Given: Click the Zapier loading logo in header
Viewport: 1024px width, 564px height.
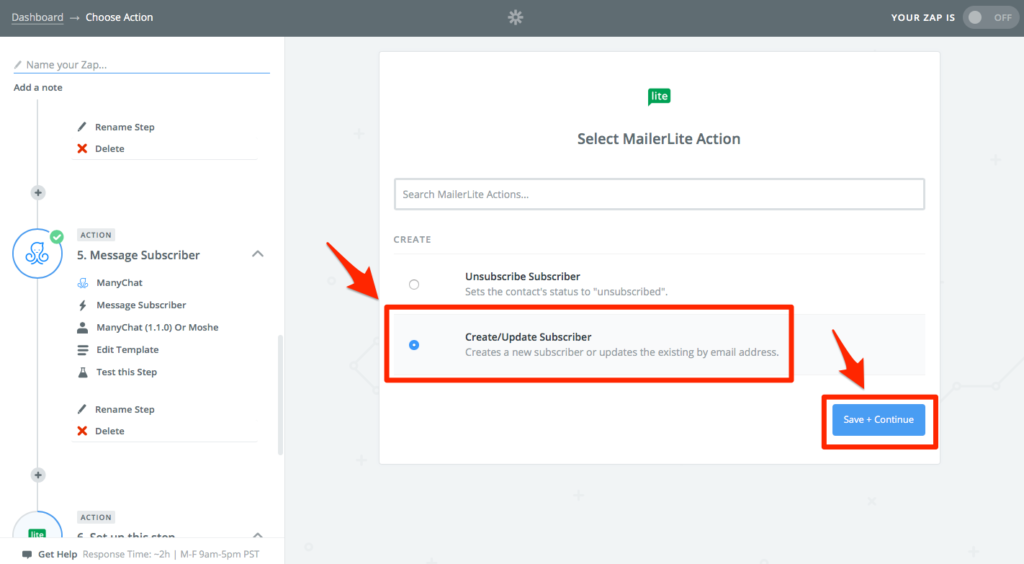Looking at the screenshot, I should [x=515, y=18].
